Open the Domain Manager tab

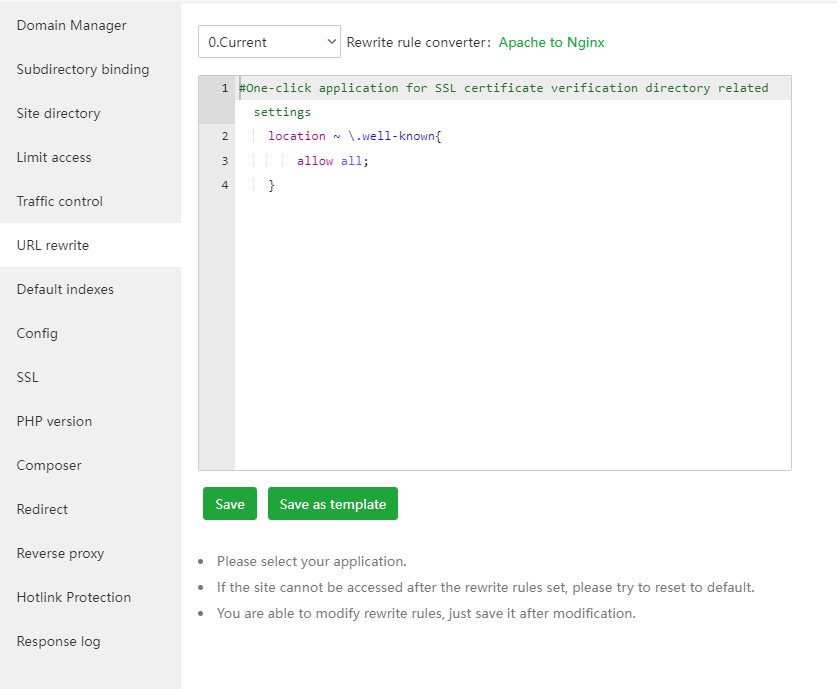point(71,25)
